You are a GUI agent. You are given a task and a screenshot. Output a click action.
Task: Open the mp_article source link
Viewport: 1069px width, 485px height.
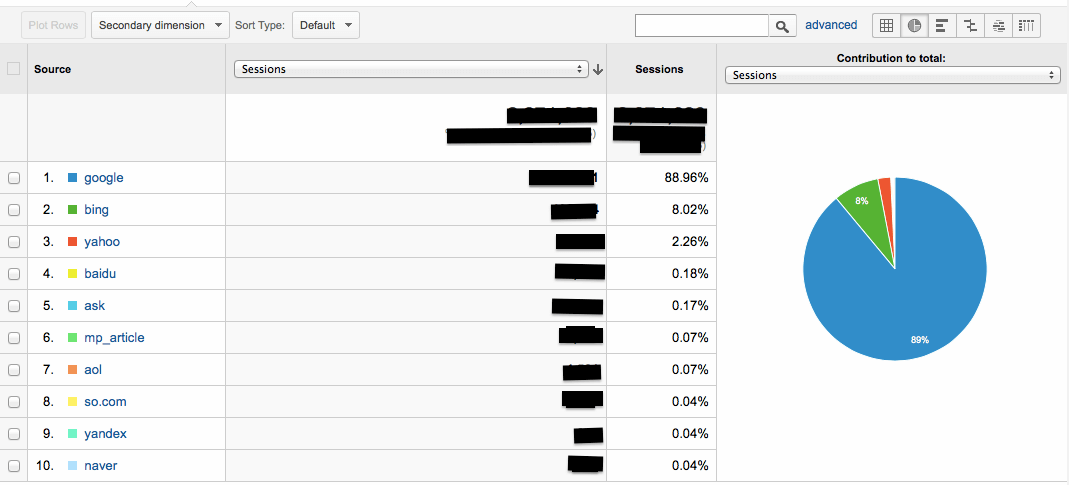pyautogui.click(x=115, y=338)
